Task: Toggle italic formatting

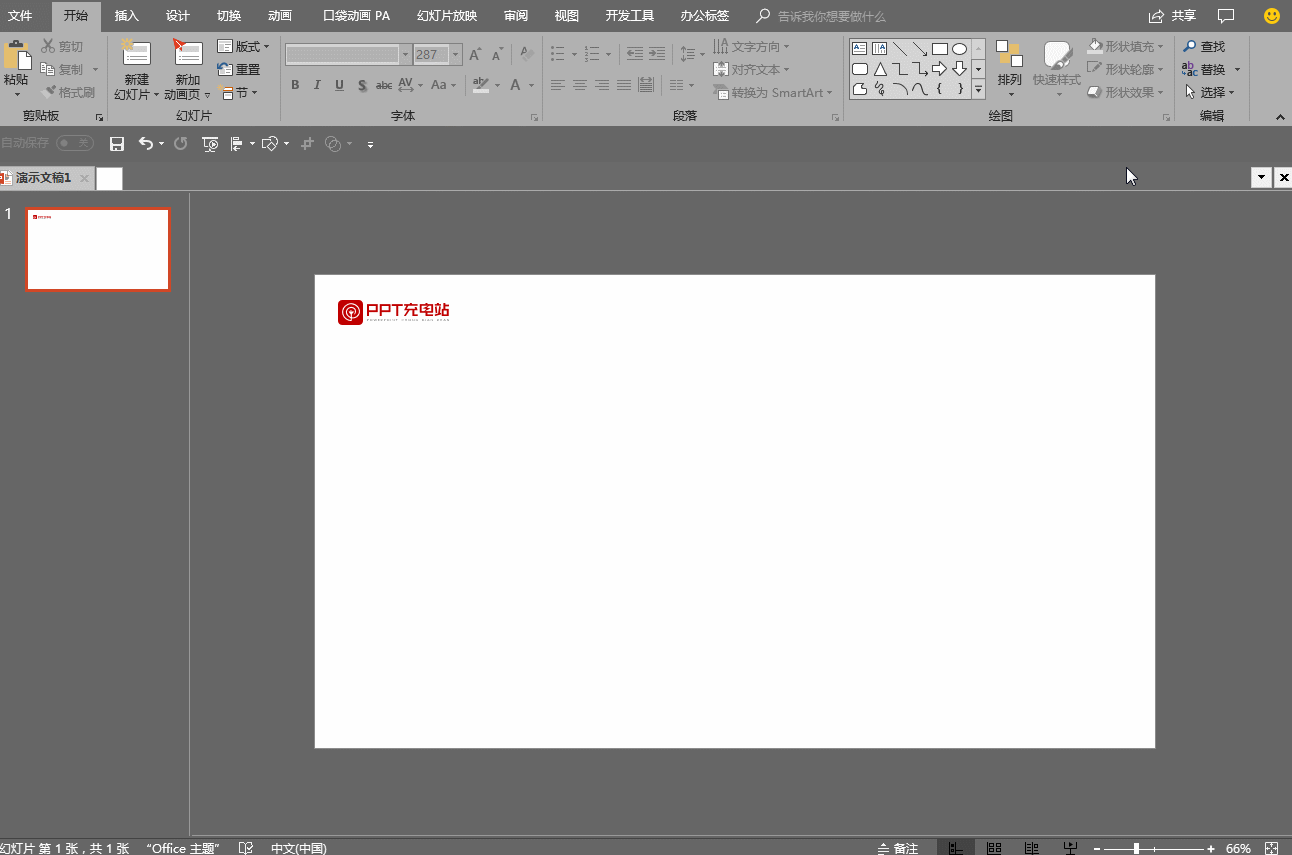Action: 317,86
